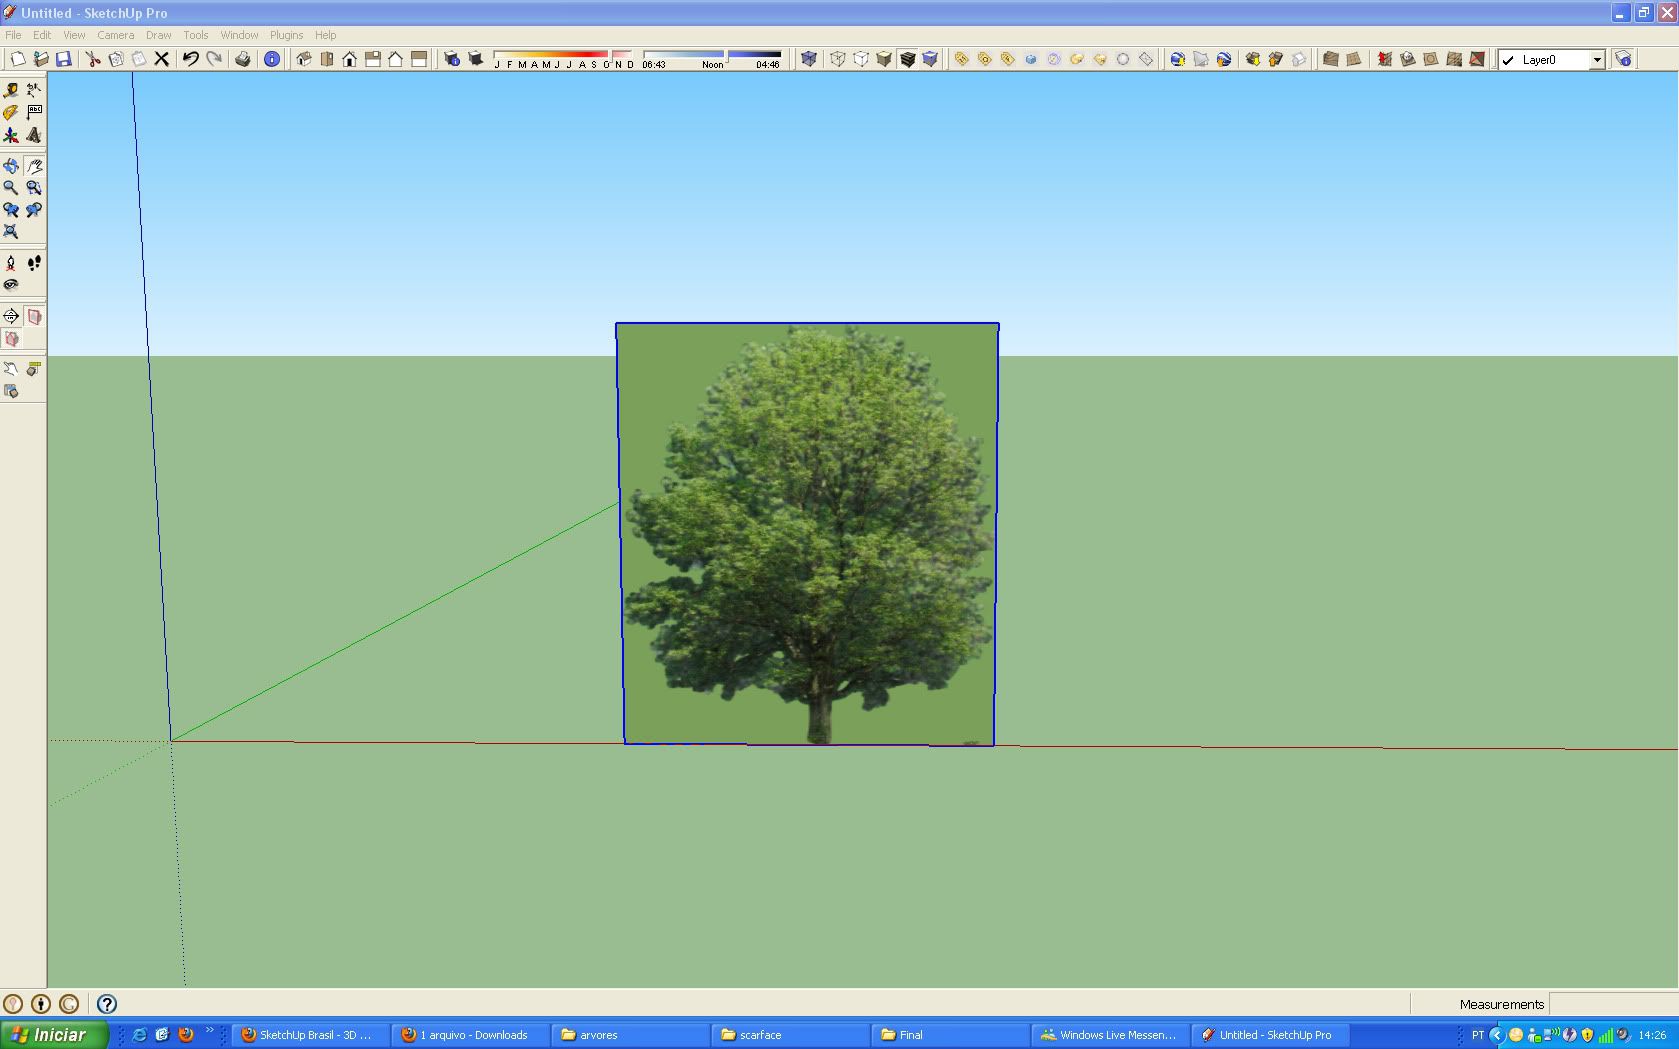The height and width of the screenshot is (1049, 1679).
Task: Select the Dimension tool
Action: (x=34, y=90)
